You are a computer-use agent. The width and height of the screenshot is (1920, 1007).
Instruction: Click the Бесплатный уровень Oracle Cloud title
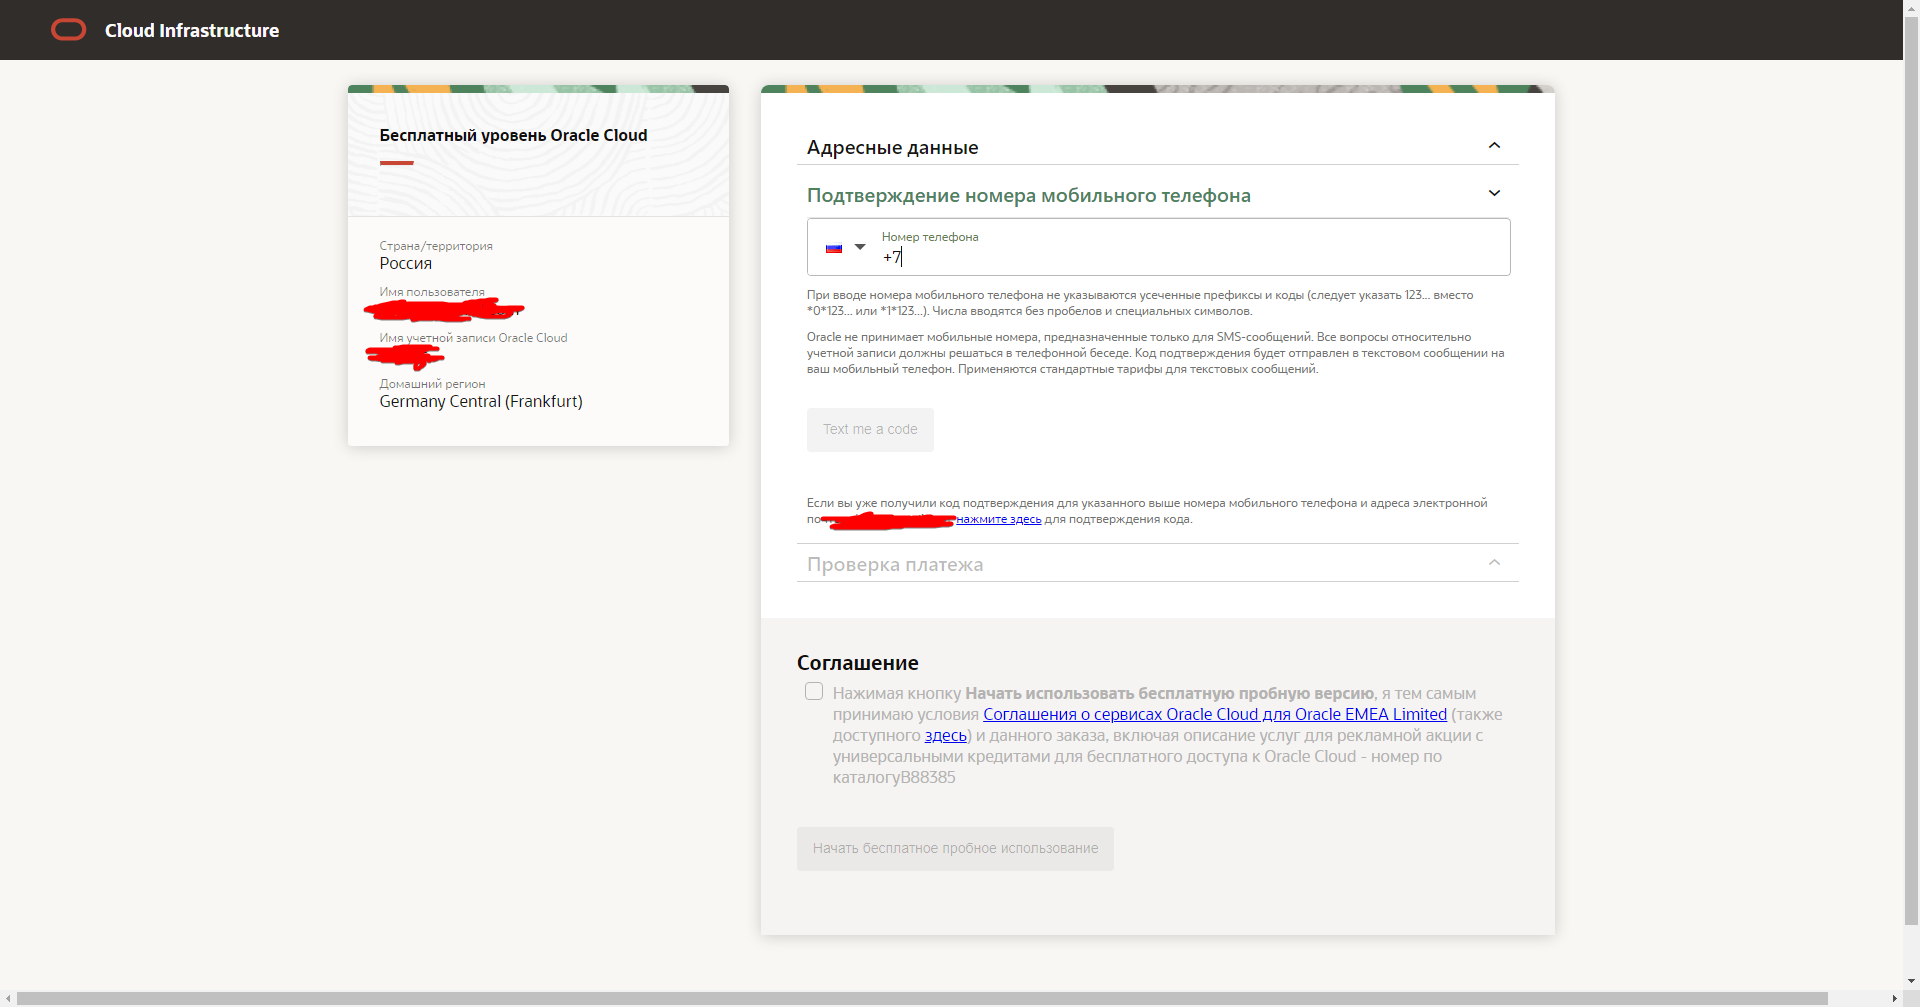click(x=513, y=136)
